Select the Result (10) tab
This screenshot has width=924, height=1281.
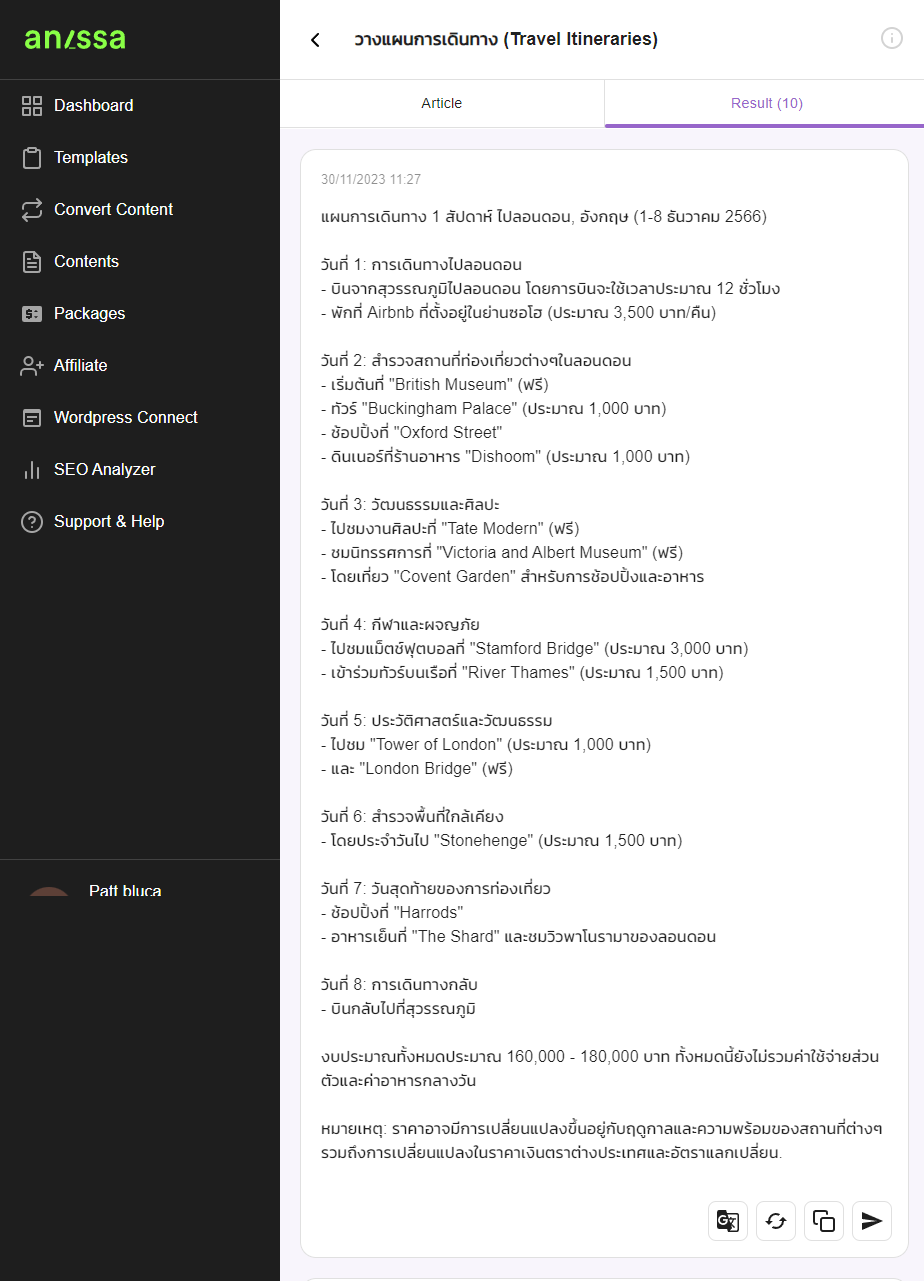pos(766,103)
